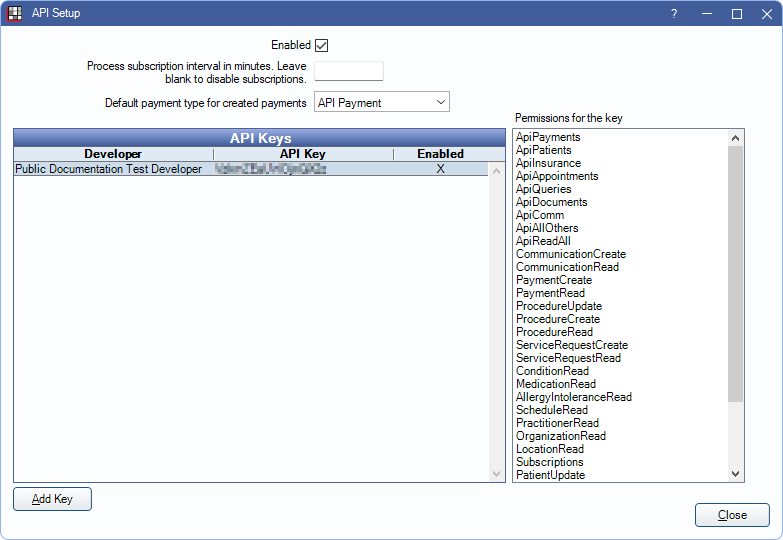Sort by Developer column header
The height and width of the screenshot is (540, 783).
click(113, 154)
